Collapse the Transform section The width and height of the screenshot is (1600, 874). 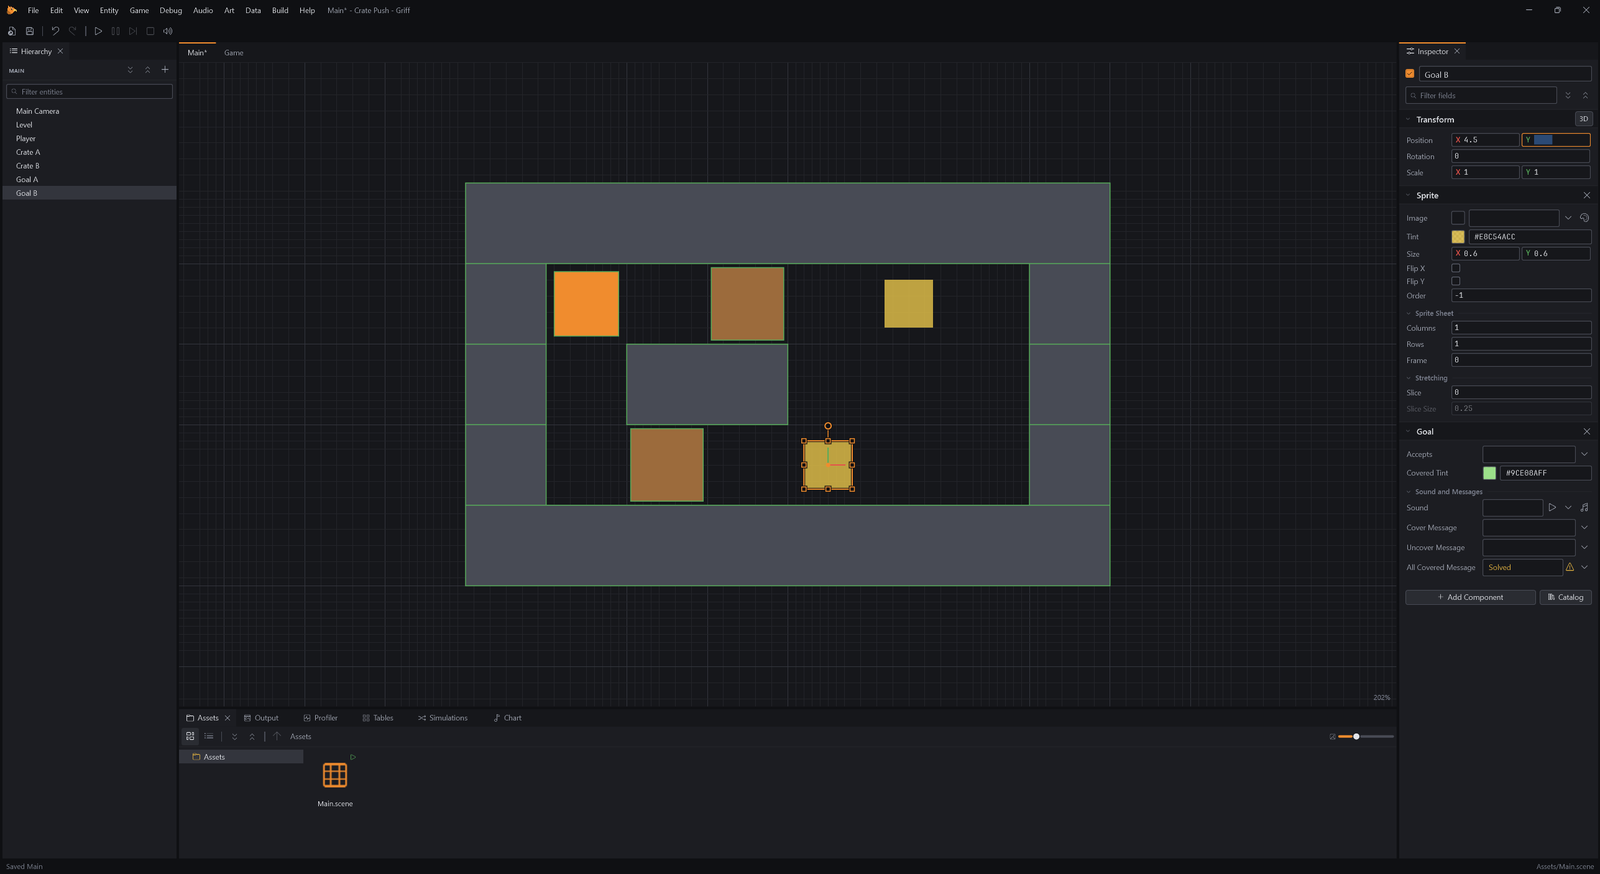[x=1409, y=119]
